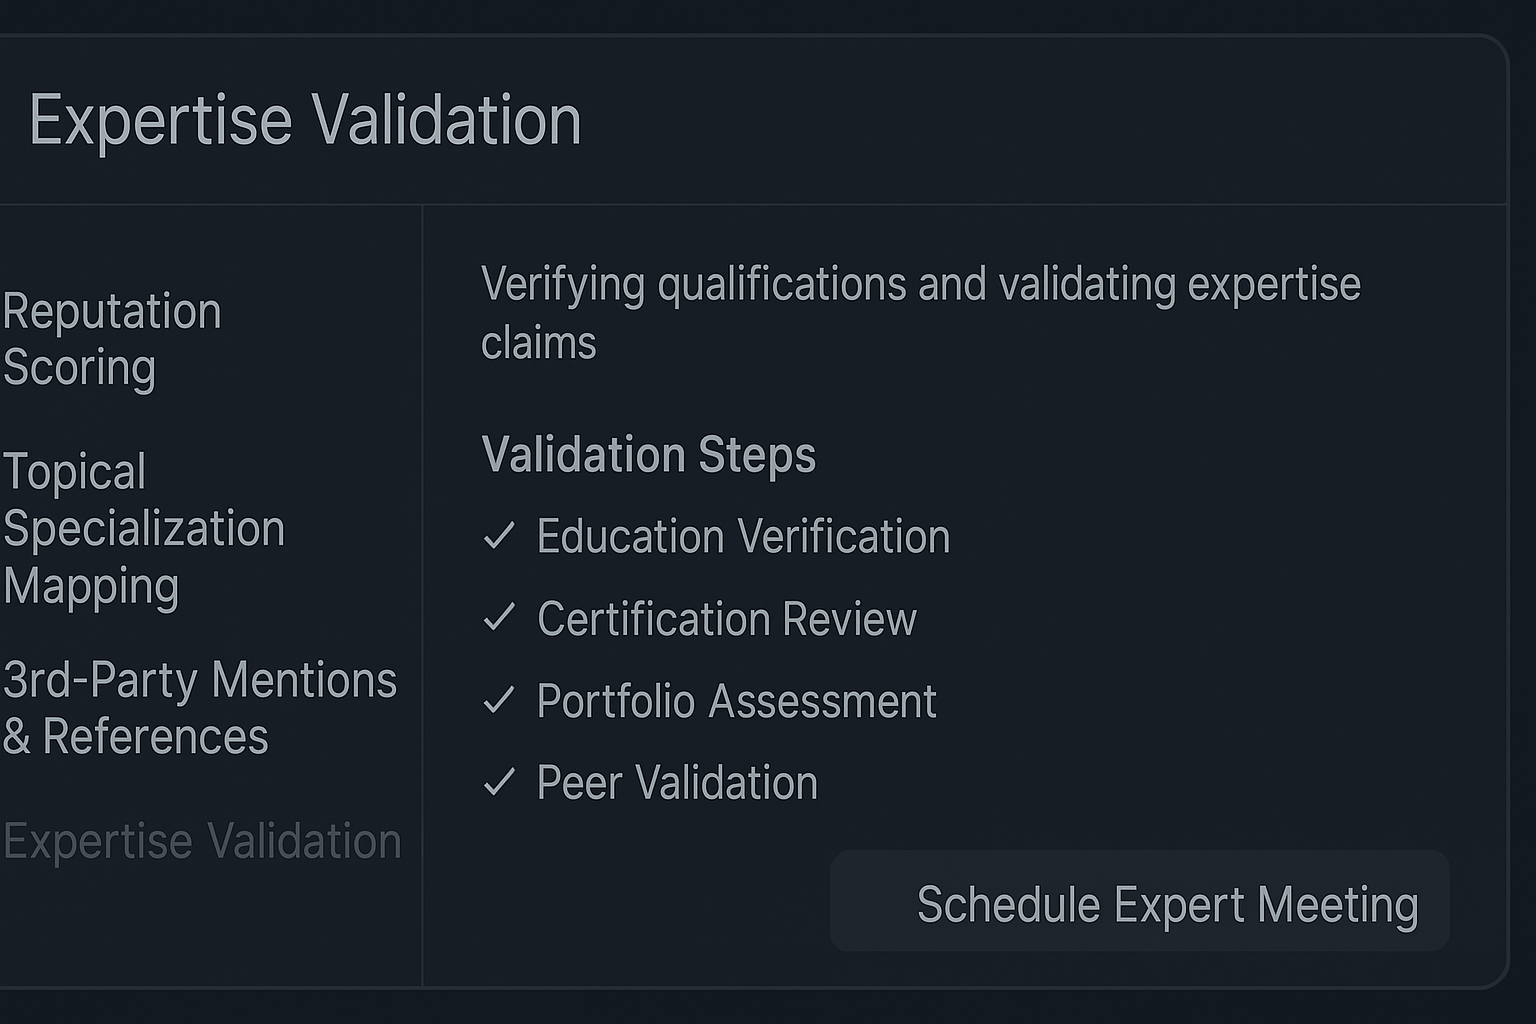Click the word 'claims' in the description
This screenshot has height=1024, width=1536.
[538, 344]
